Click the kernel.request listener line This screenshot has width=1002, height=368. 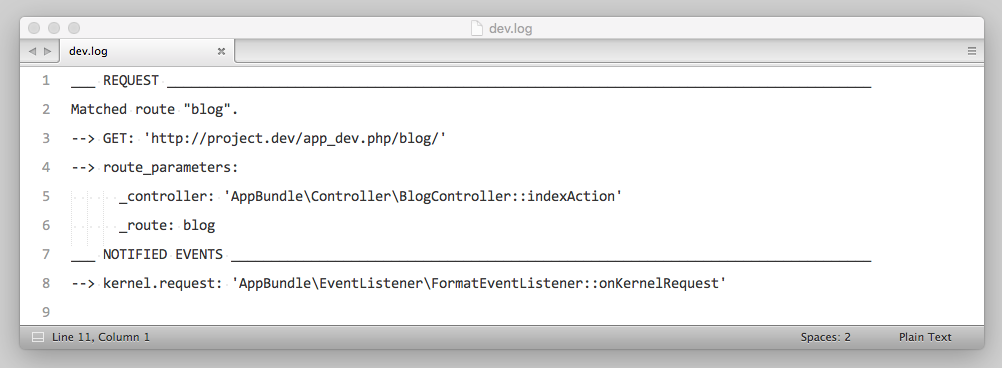click(x=399, y=283)
